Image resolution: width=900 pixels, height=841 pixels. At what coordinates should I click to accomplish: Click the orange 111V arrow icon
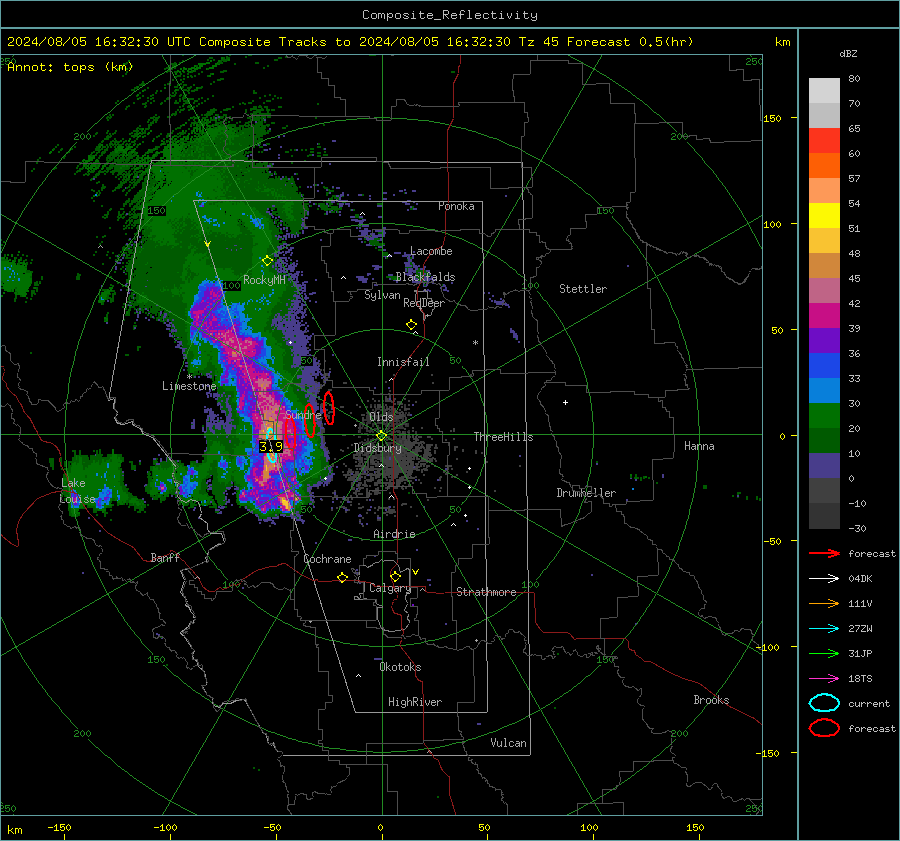coord(824,603)
